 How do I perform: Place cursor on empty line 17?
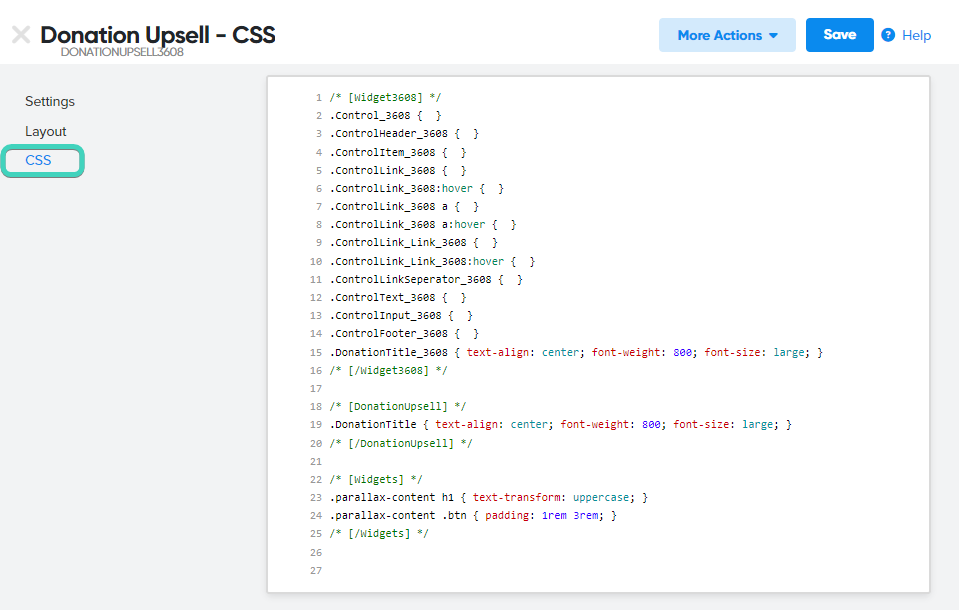click(598, 389)
